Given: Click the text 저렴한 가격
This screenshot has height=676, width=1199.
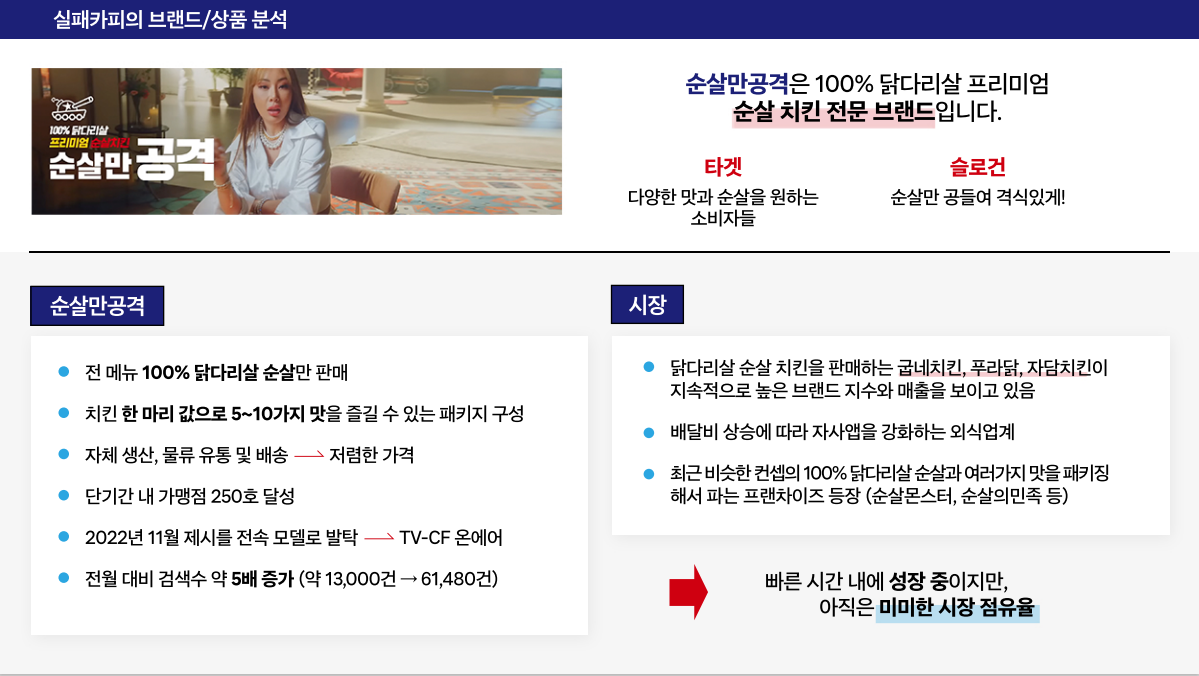Looking at the screenshot, I should point(372,455).
